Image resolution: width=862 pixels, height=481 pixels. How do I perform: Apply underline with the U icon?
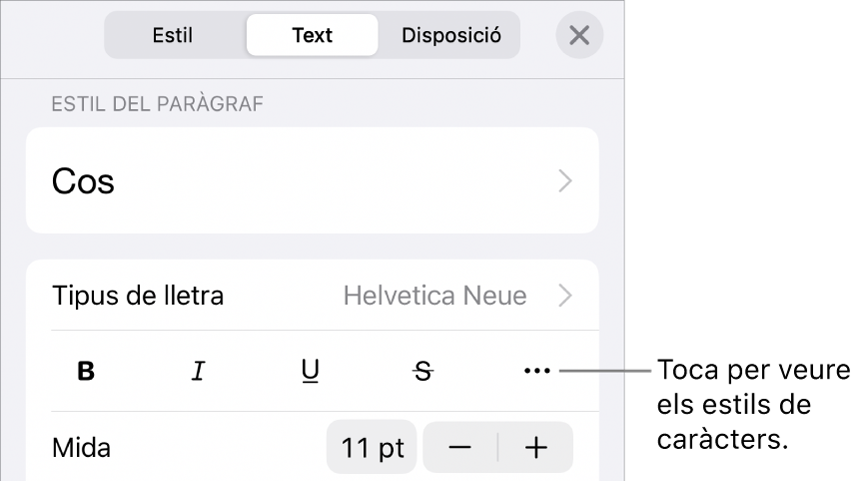tap(311, 371)
